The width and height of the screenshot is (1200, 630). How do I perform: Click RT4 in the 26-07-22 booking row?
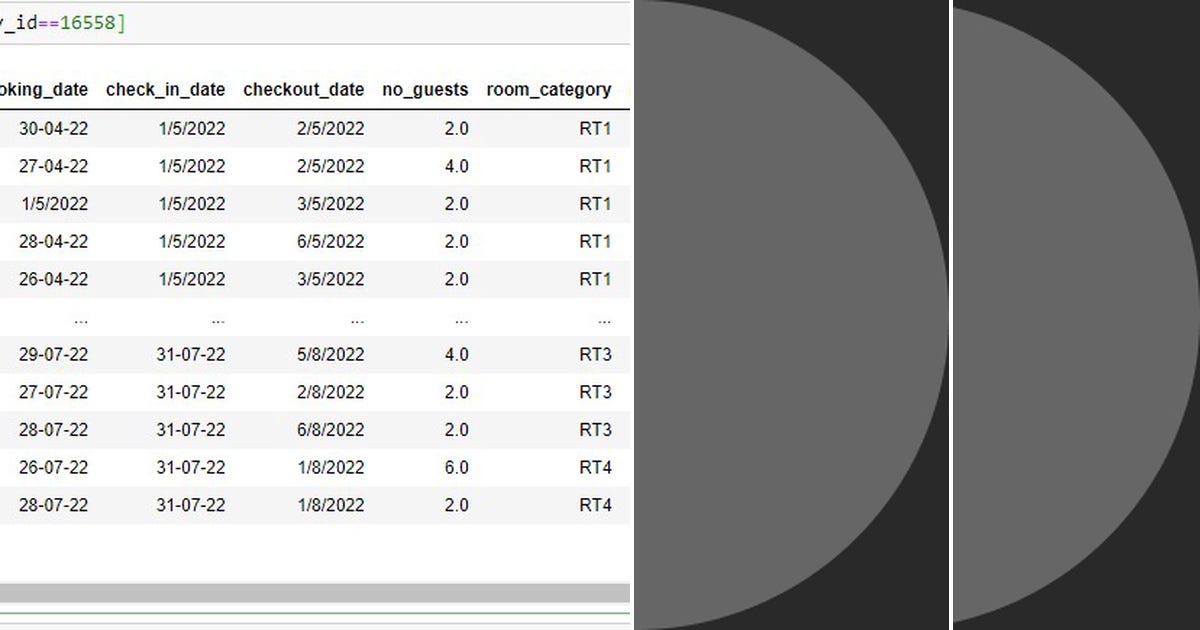(x=595, y=467)
